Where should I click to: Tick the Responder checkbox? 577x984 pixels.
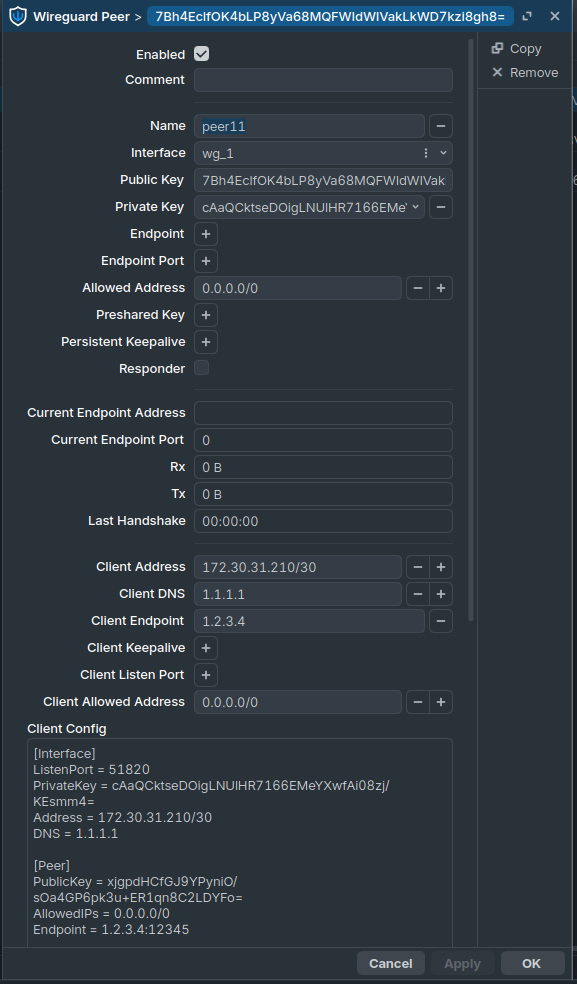(202, 368)
